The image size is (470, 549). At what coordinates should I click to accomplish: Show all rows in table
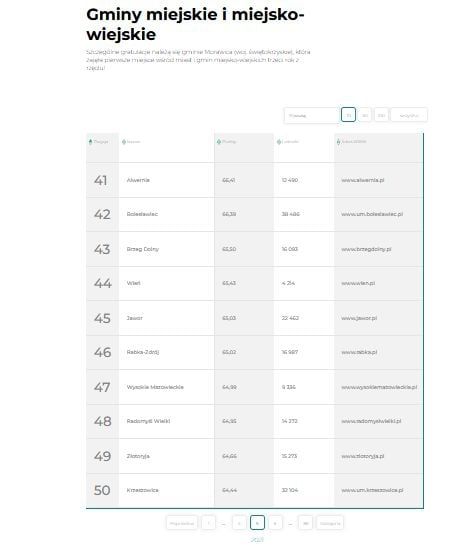coord(409,115)
